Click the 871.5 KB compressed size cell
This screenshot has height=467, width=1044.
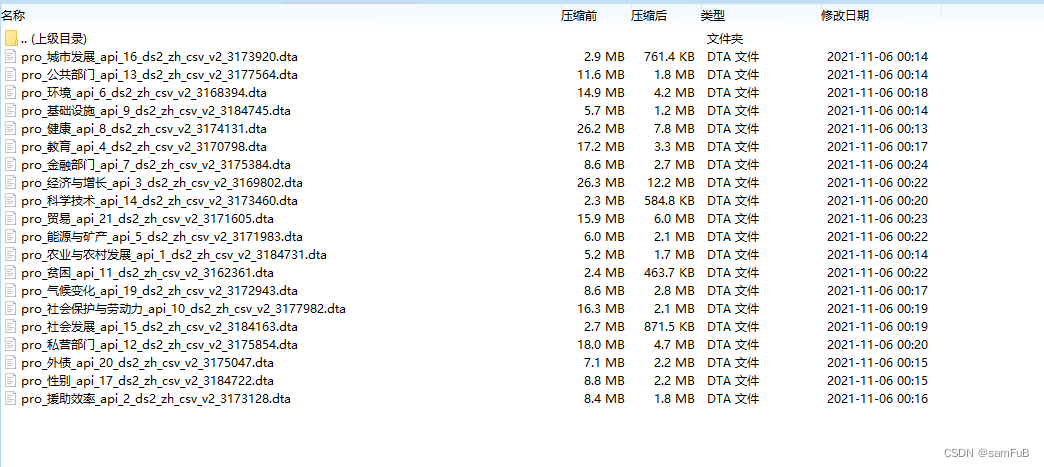(669, 326)
